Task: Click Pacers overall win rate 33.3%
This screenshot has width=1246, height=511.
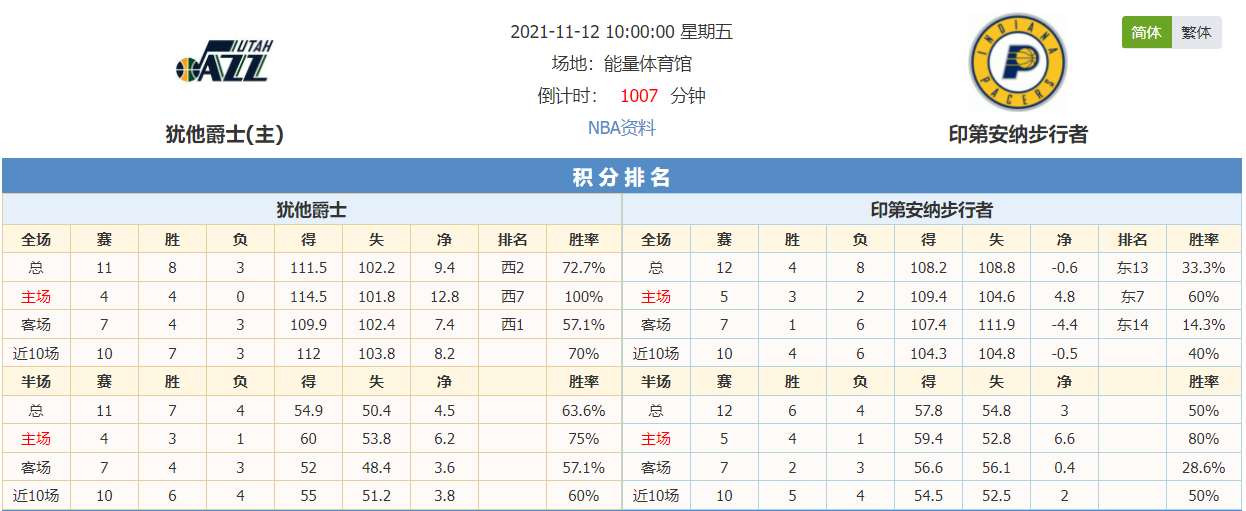Action: 1204,268
